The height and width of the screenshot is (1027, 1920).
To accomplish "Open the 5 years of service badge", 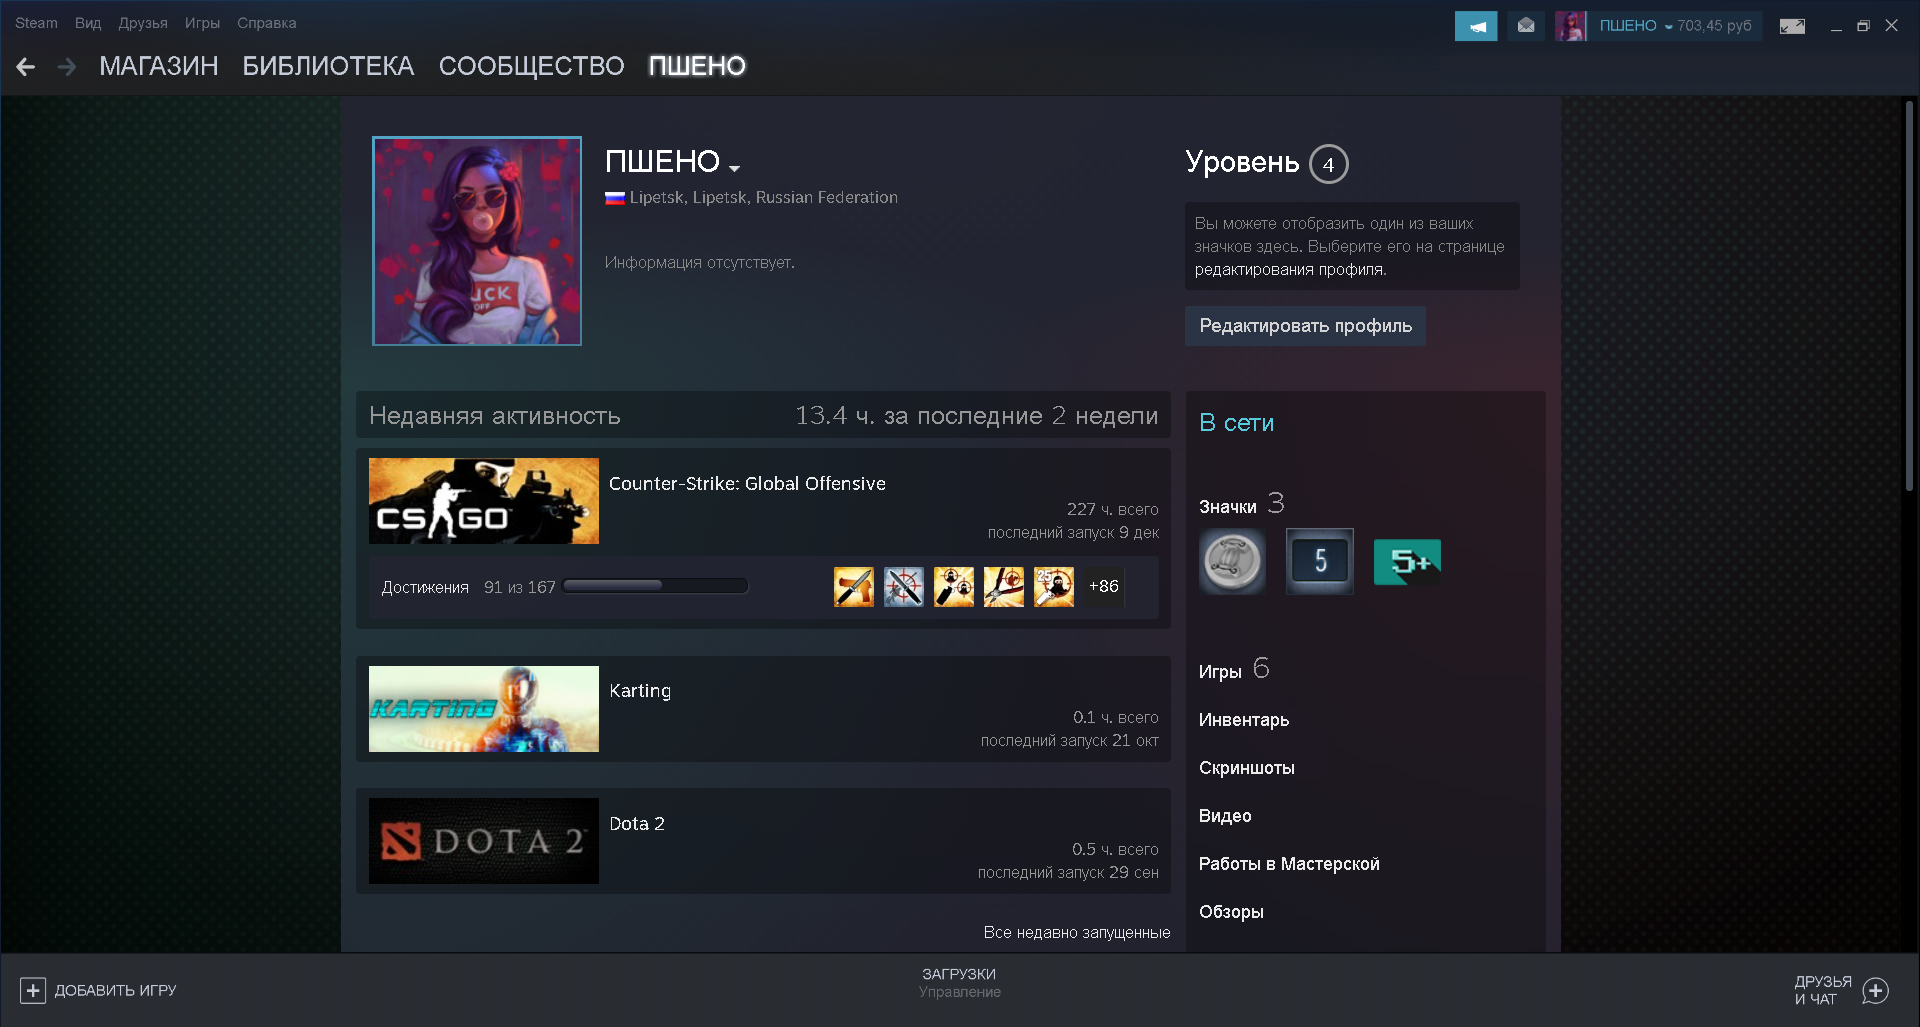I will 1320,561.
